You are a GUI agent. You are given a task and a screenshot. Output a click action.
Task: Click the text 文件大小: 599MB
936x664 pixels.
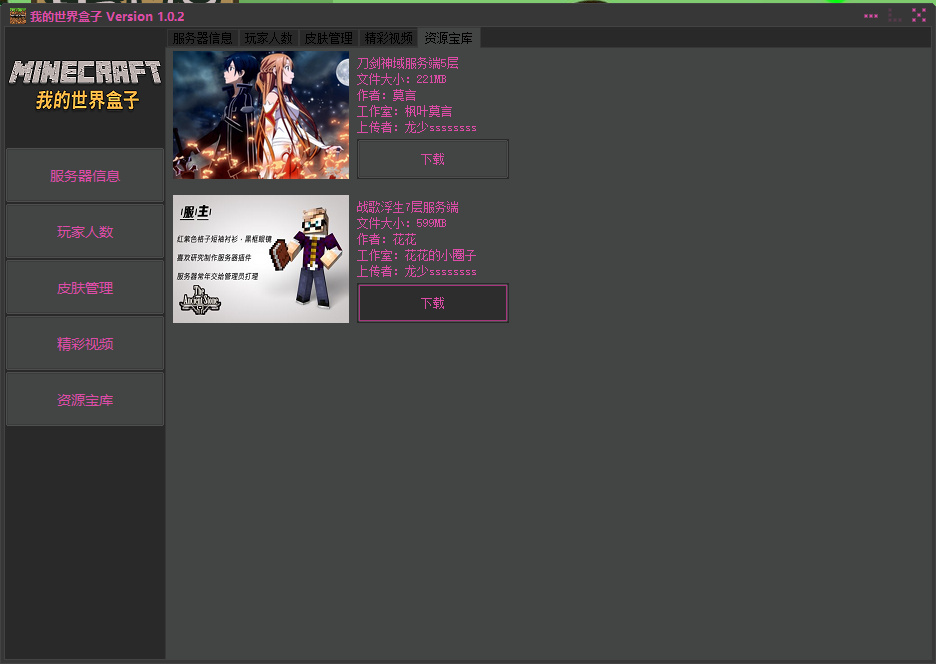402,223
